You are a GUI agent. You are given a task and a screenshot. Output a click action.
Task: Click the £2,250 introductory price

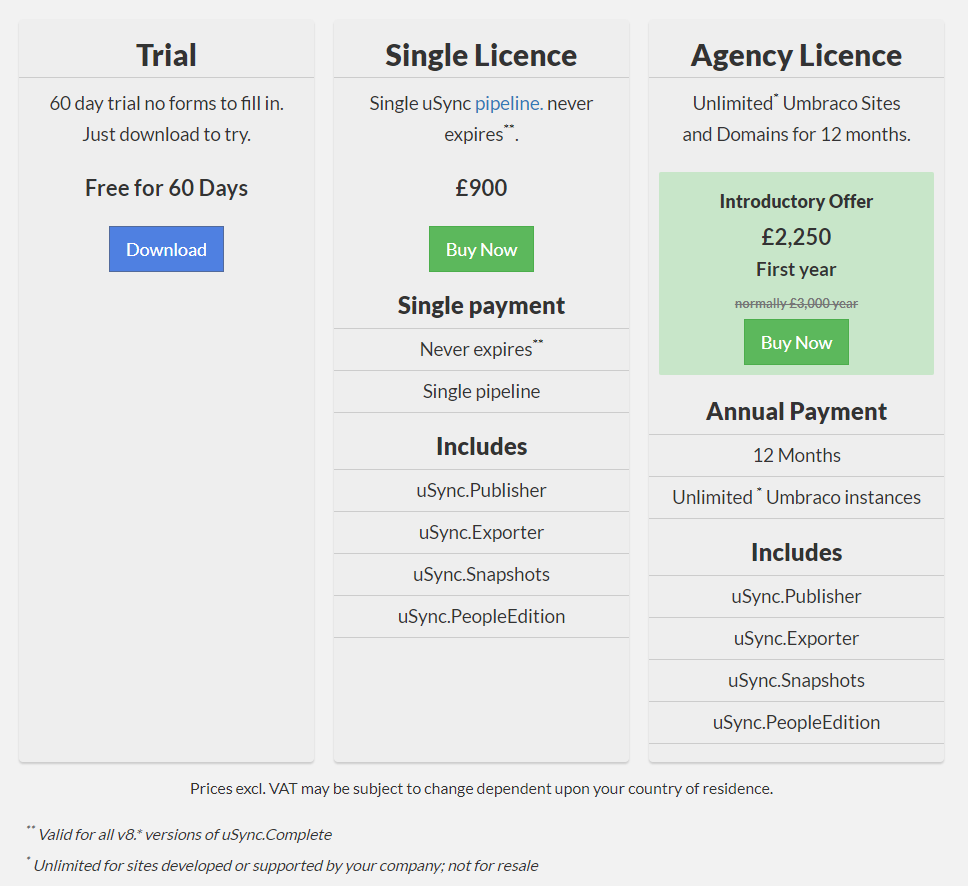click(795, 236)
